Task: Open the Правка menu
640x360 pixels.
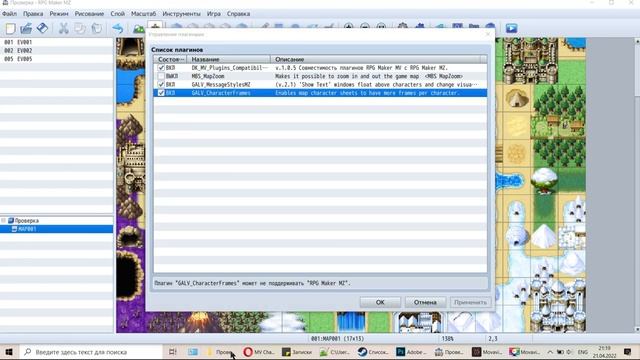Action: pos(33,13)
